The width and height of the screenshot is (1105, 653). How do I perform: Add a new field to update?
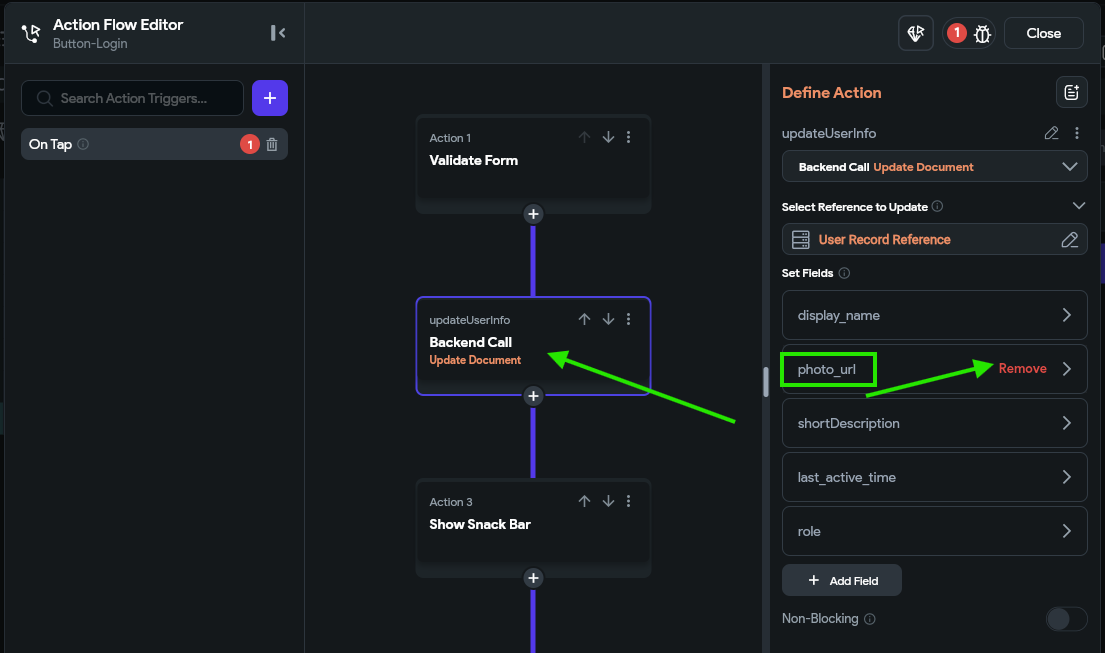click(x=842, y=580)
